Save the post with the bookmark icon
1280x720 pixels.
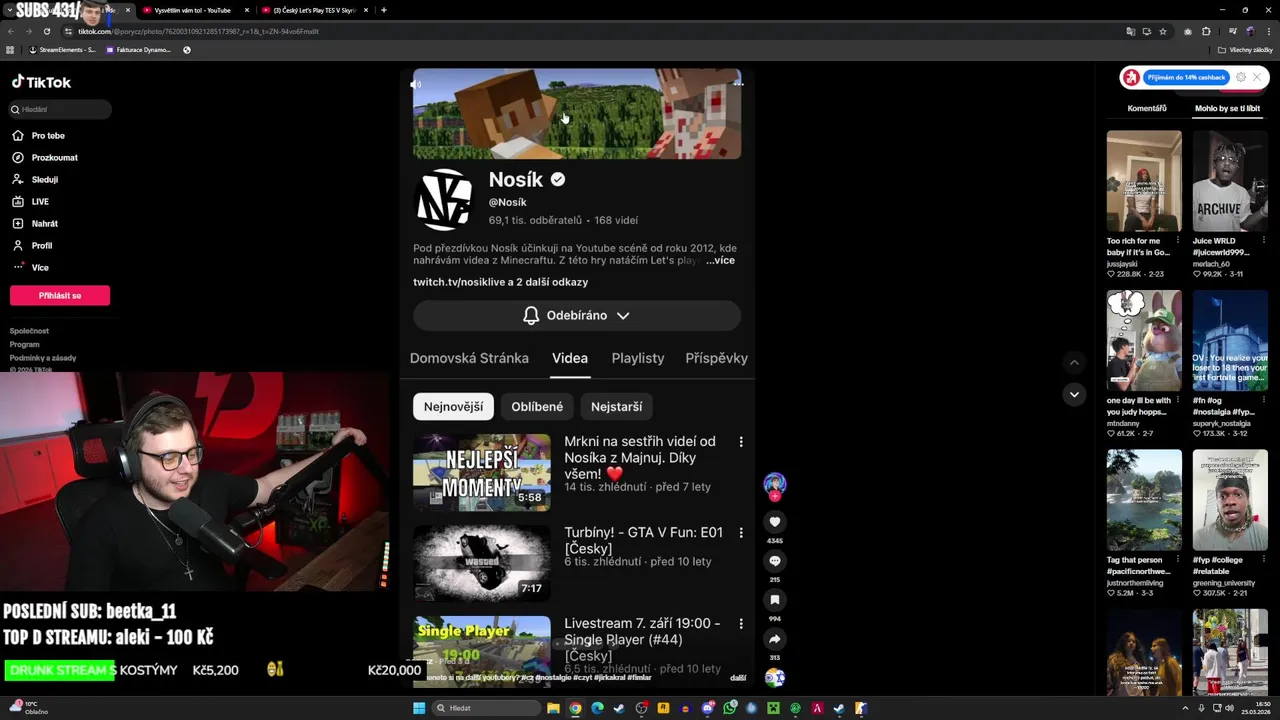[775, 600]
